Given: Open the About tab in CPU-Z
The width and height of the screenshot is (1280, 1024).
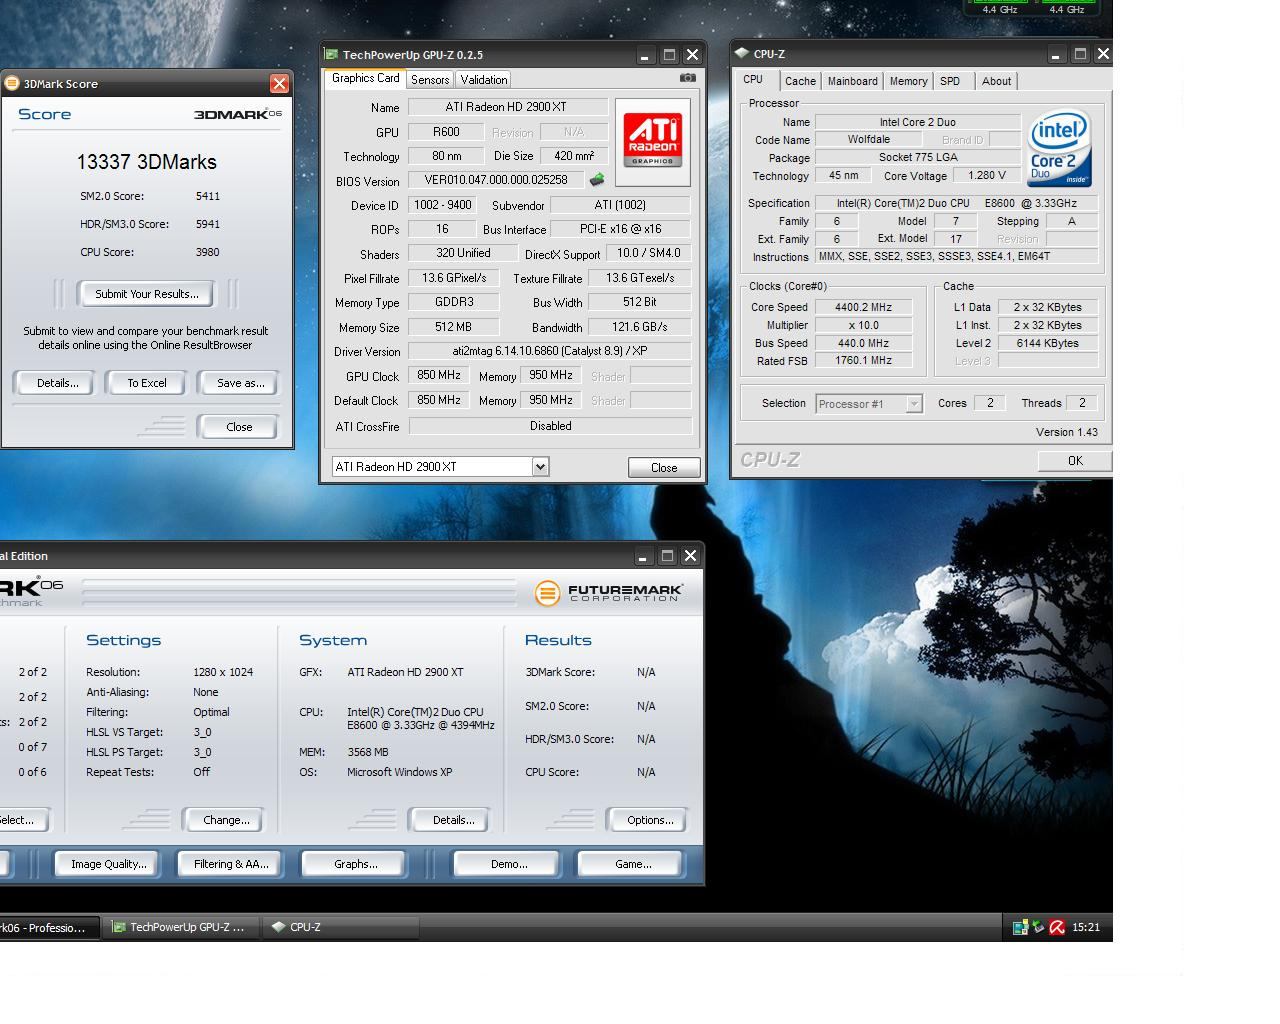Looking at the screenshot, I should [x=996, y=82].
